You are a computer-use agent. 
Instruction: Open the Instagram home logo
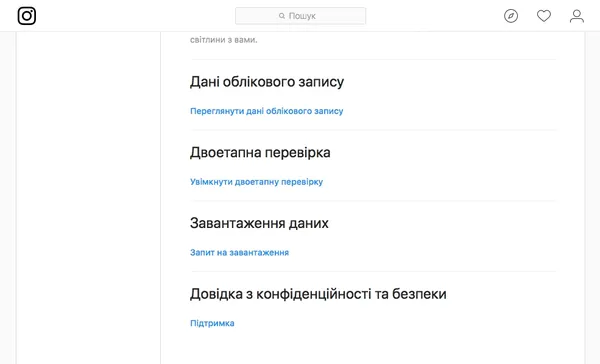pyautogui.click(x=27, y=16)
